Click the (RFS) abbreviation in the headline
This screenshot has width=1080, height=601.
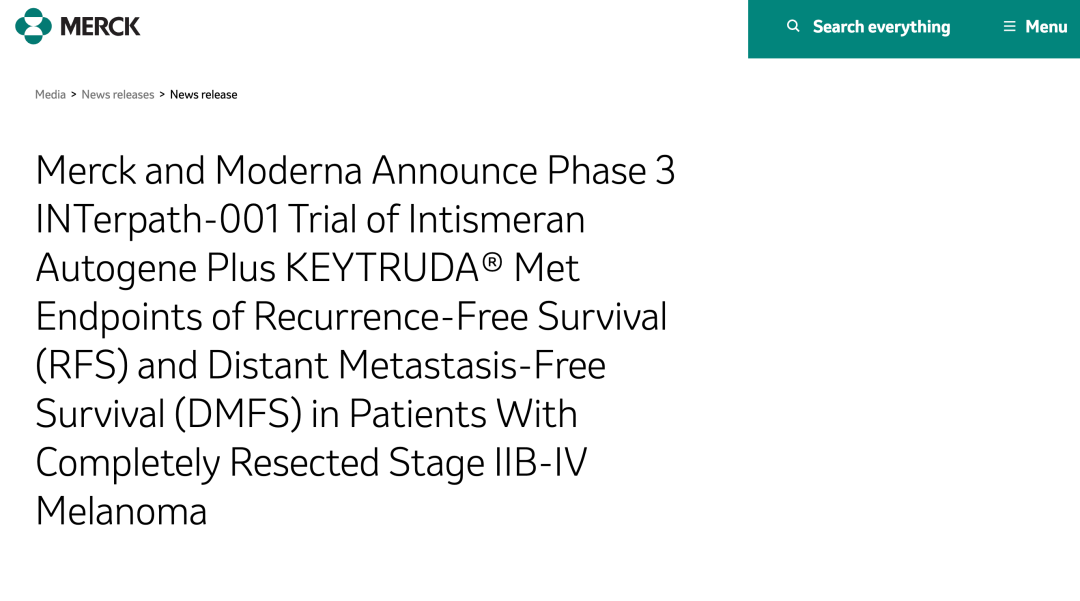81,366
